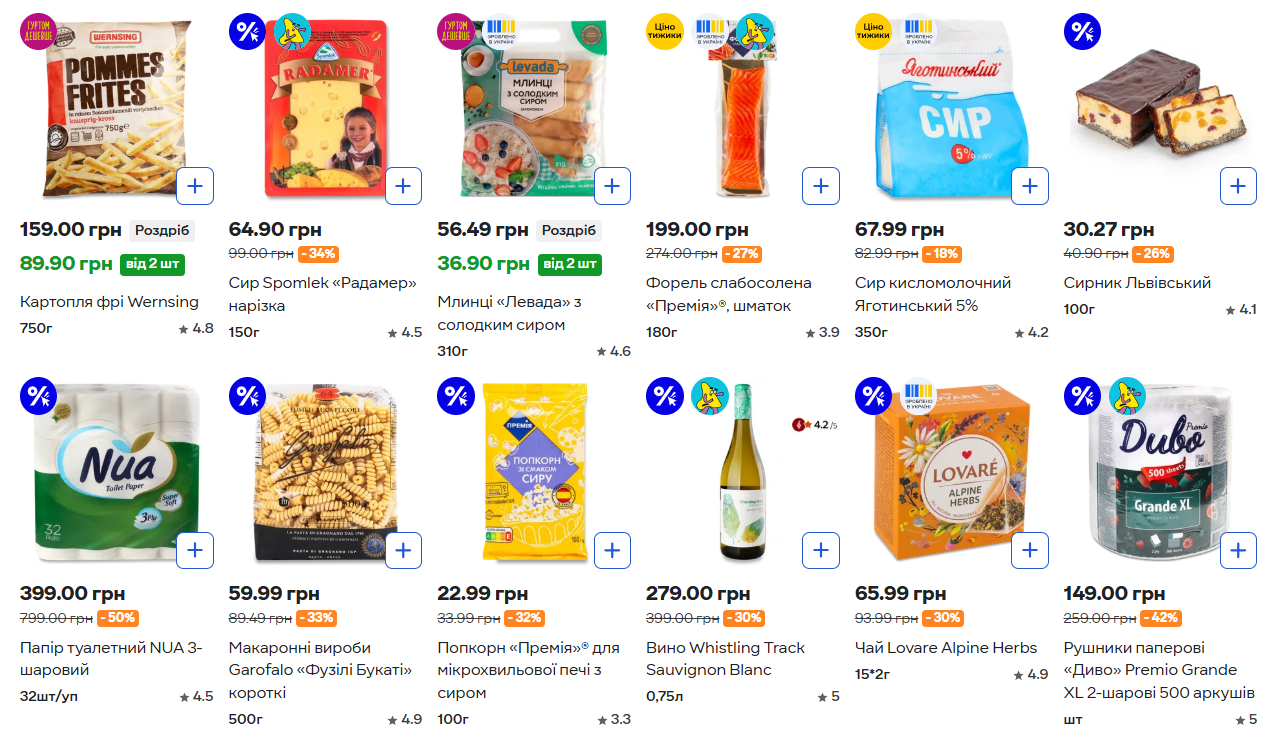The height and width of the screenshot is (740, 1284).
Task: Add Lovare Alpine Herbs tea to cart
Action: click(x=1029, y=550)
